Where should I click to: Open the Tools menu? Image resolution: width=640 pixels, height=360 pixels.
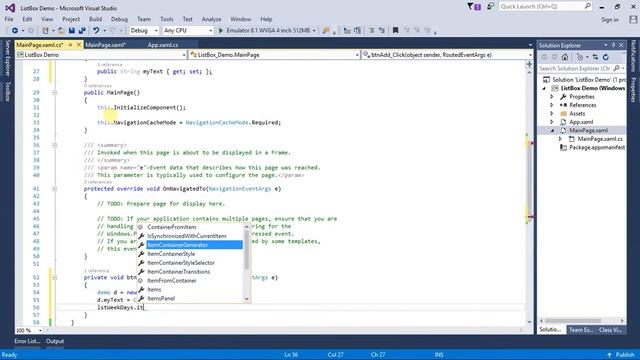pyautogui.click(x=167, y=19)
